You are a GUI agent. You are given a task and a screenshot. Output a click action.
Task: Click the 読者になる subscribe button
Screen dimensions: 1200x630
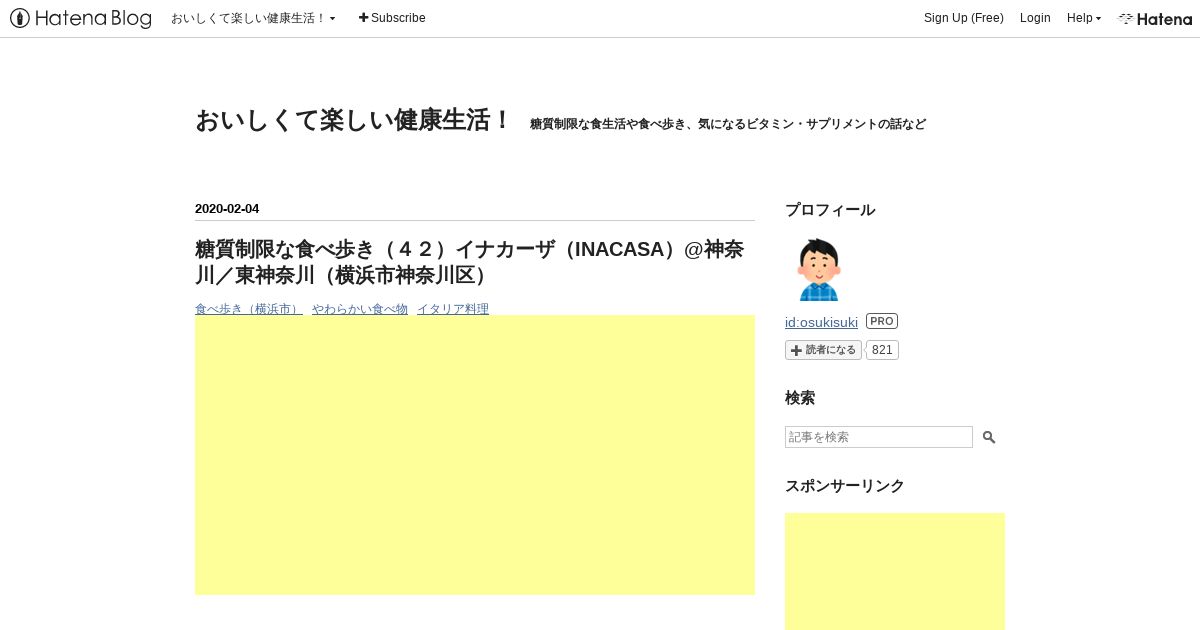pos(823,350)
